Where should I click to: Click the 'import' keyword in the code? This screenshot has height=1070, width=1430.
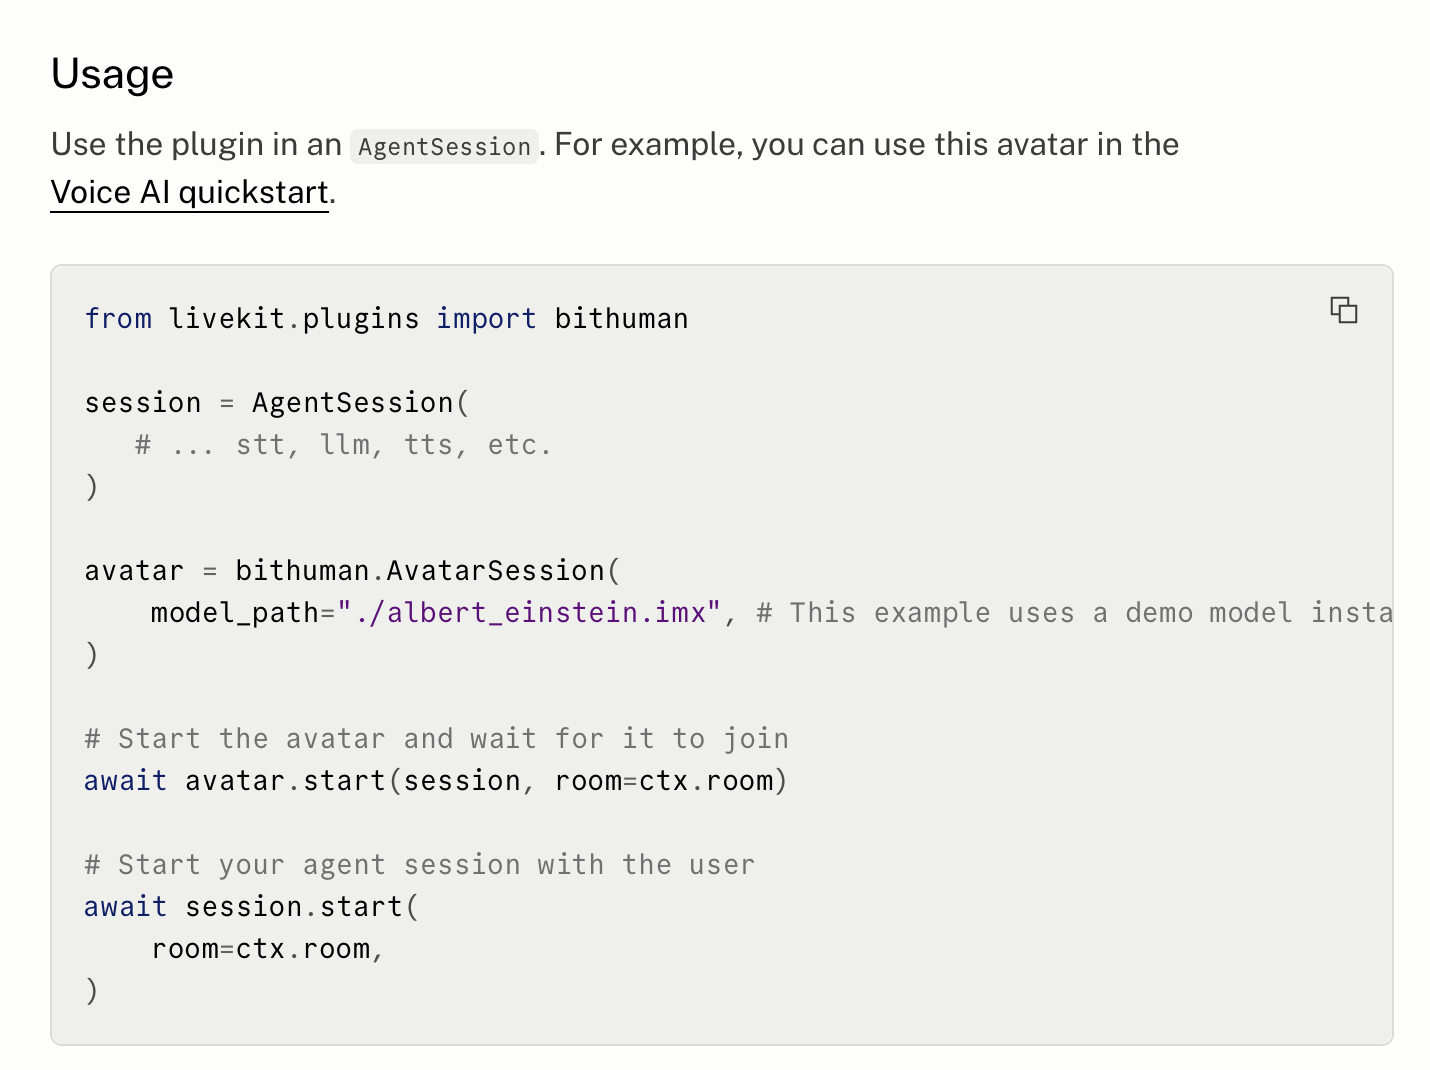tap(486, 318)
